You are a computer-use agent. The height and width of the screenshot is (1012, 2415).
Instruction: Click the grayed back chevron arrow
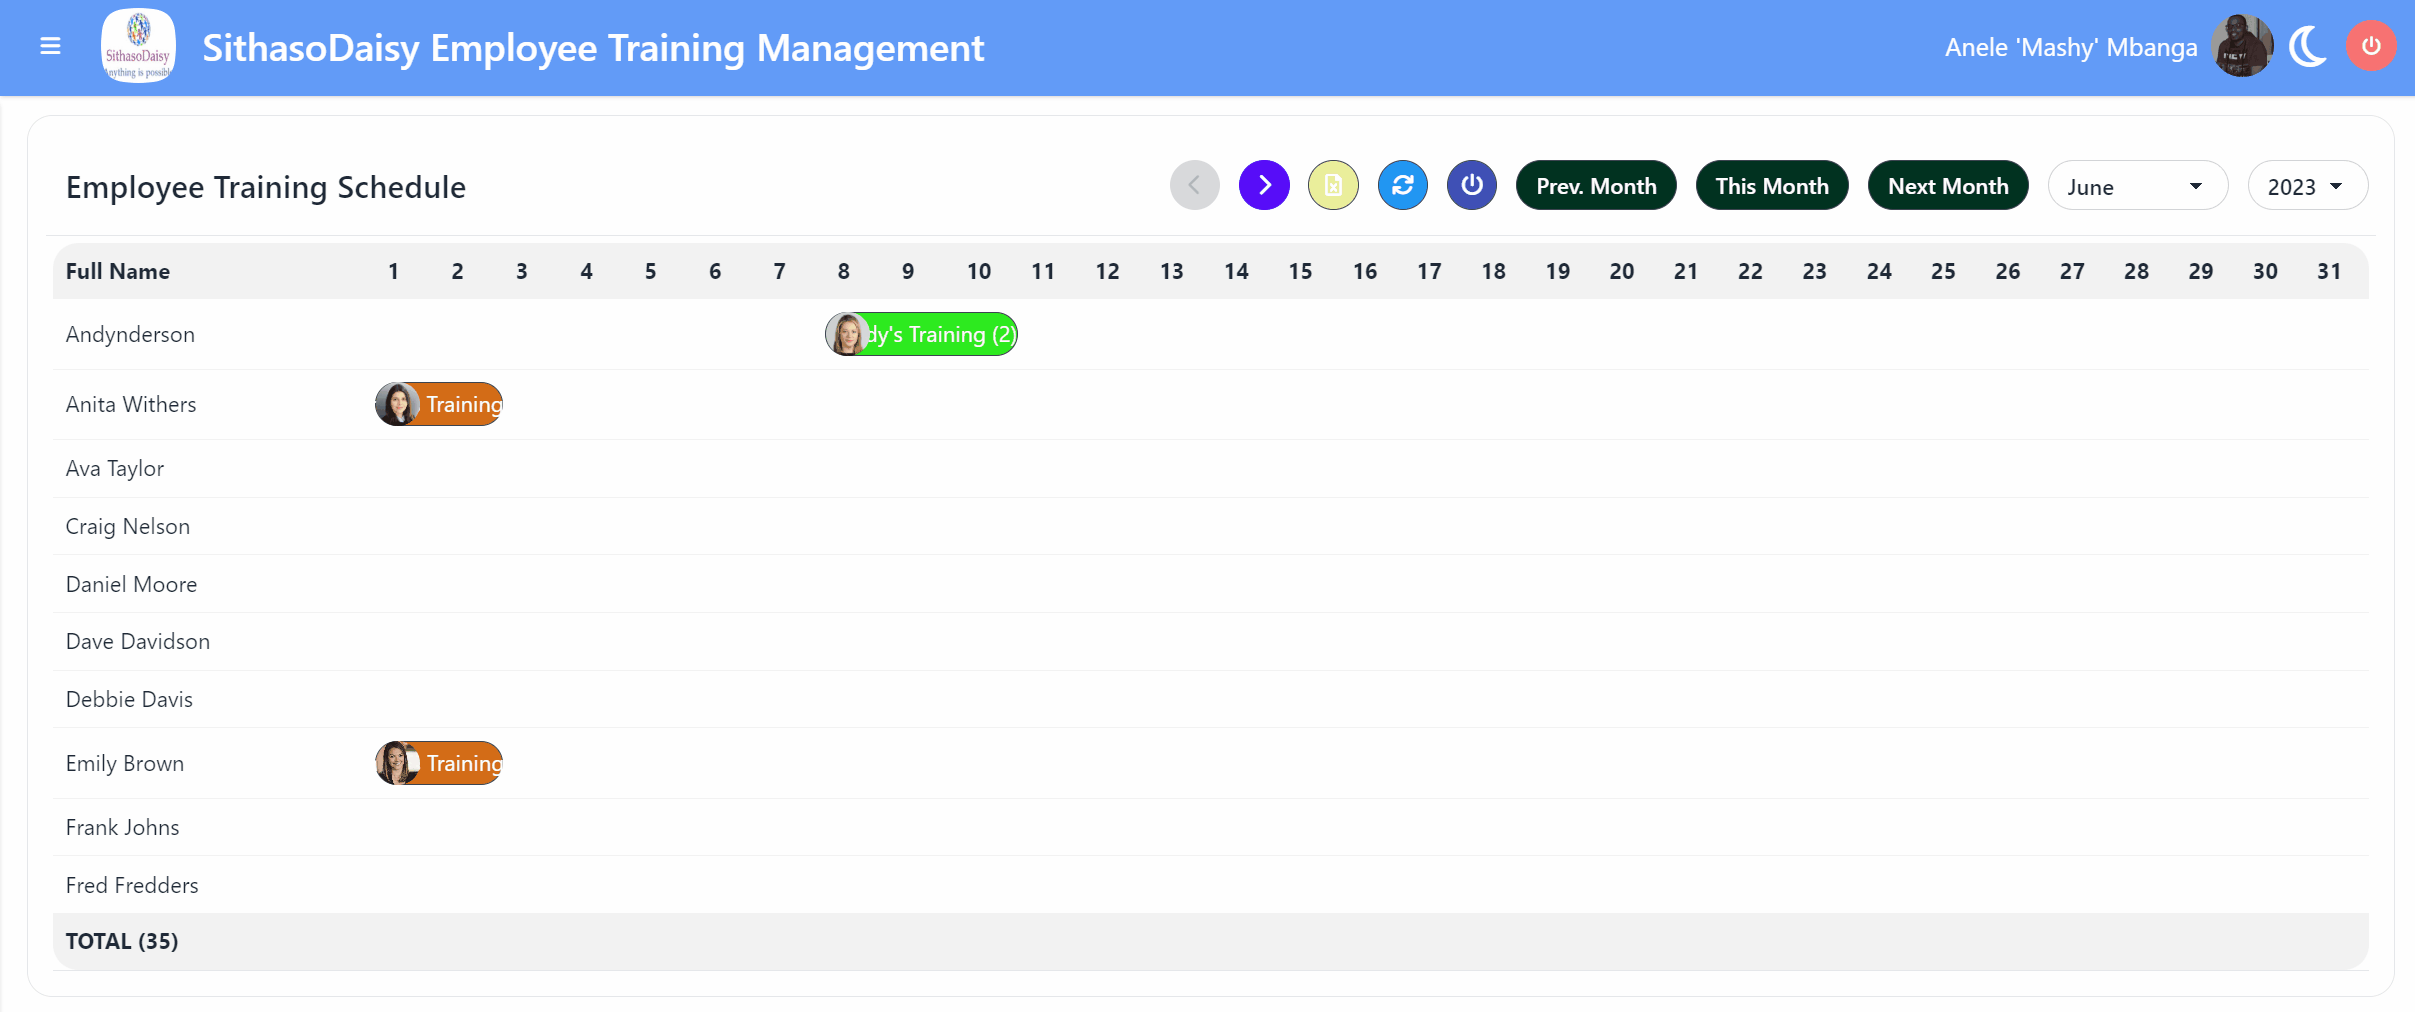pyautogui.click(x=1194, y=185)
